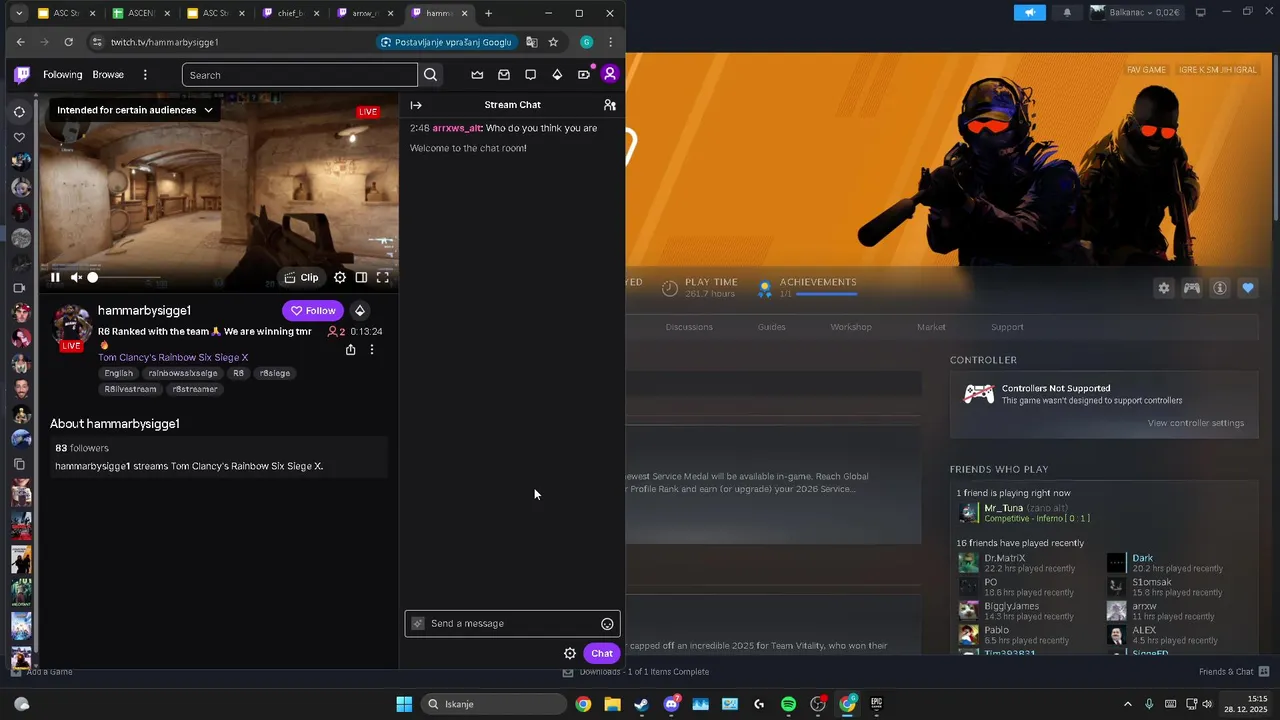Select the R6livestream tag
The height and width of the screenshot is (720, 1280).
pyautogui.click(x=131, y=389)
